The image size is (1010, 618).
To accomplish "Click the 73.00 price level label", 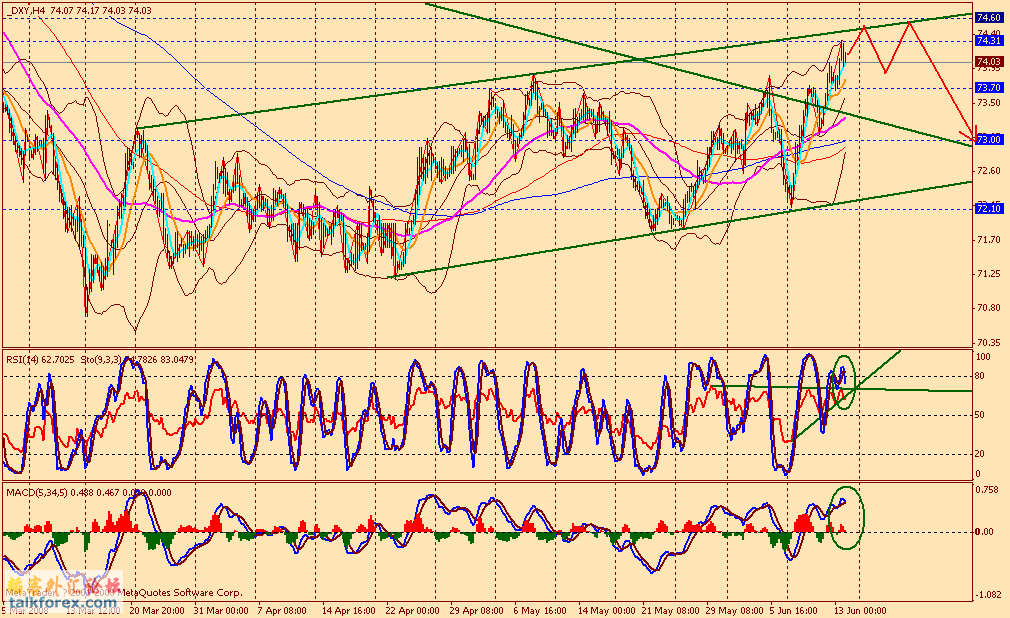I will [x=988, y=139].
